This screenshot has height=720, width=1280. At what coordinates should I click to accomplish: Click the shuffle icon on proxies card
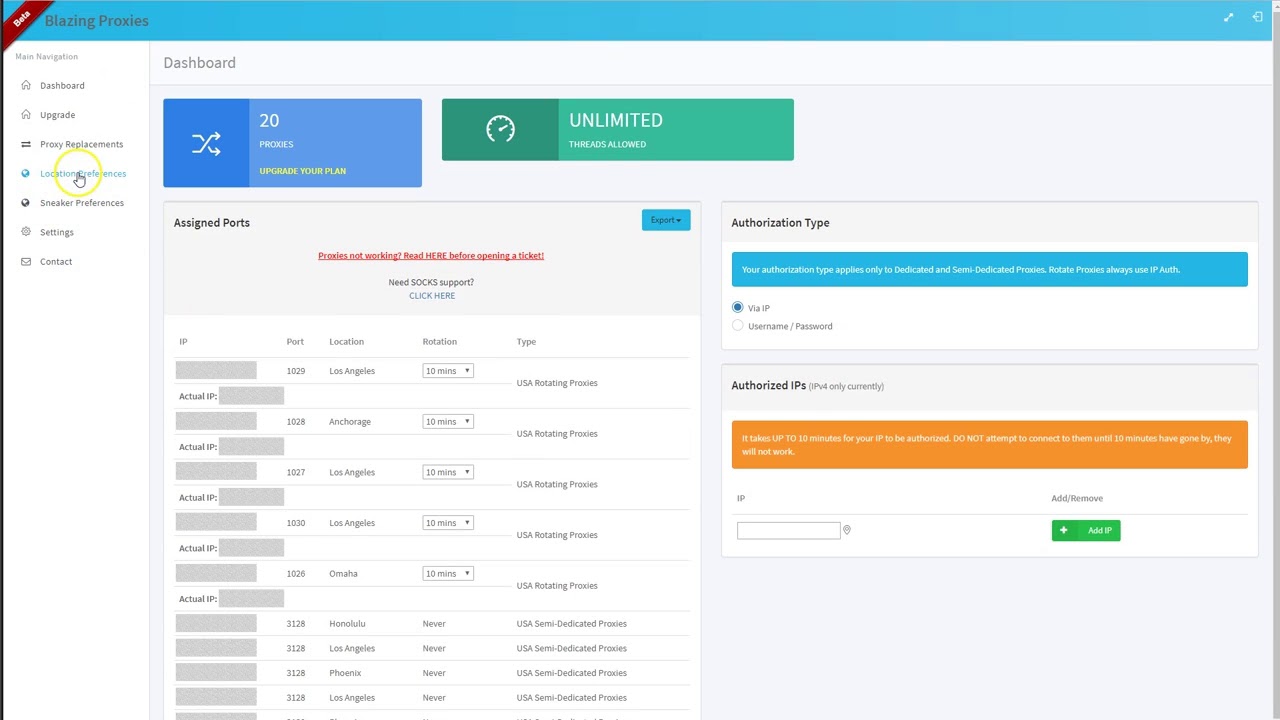point(206,143)
